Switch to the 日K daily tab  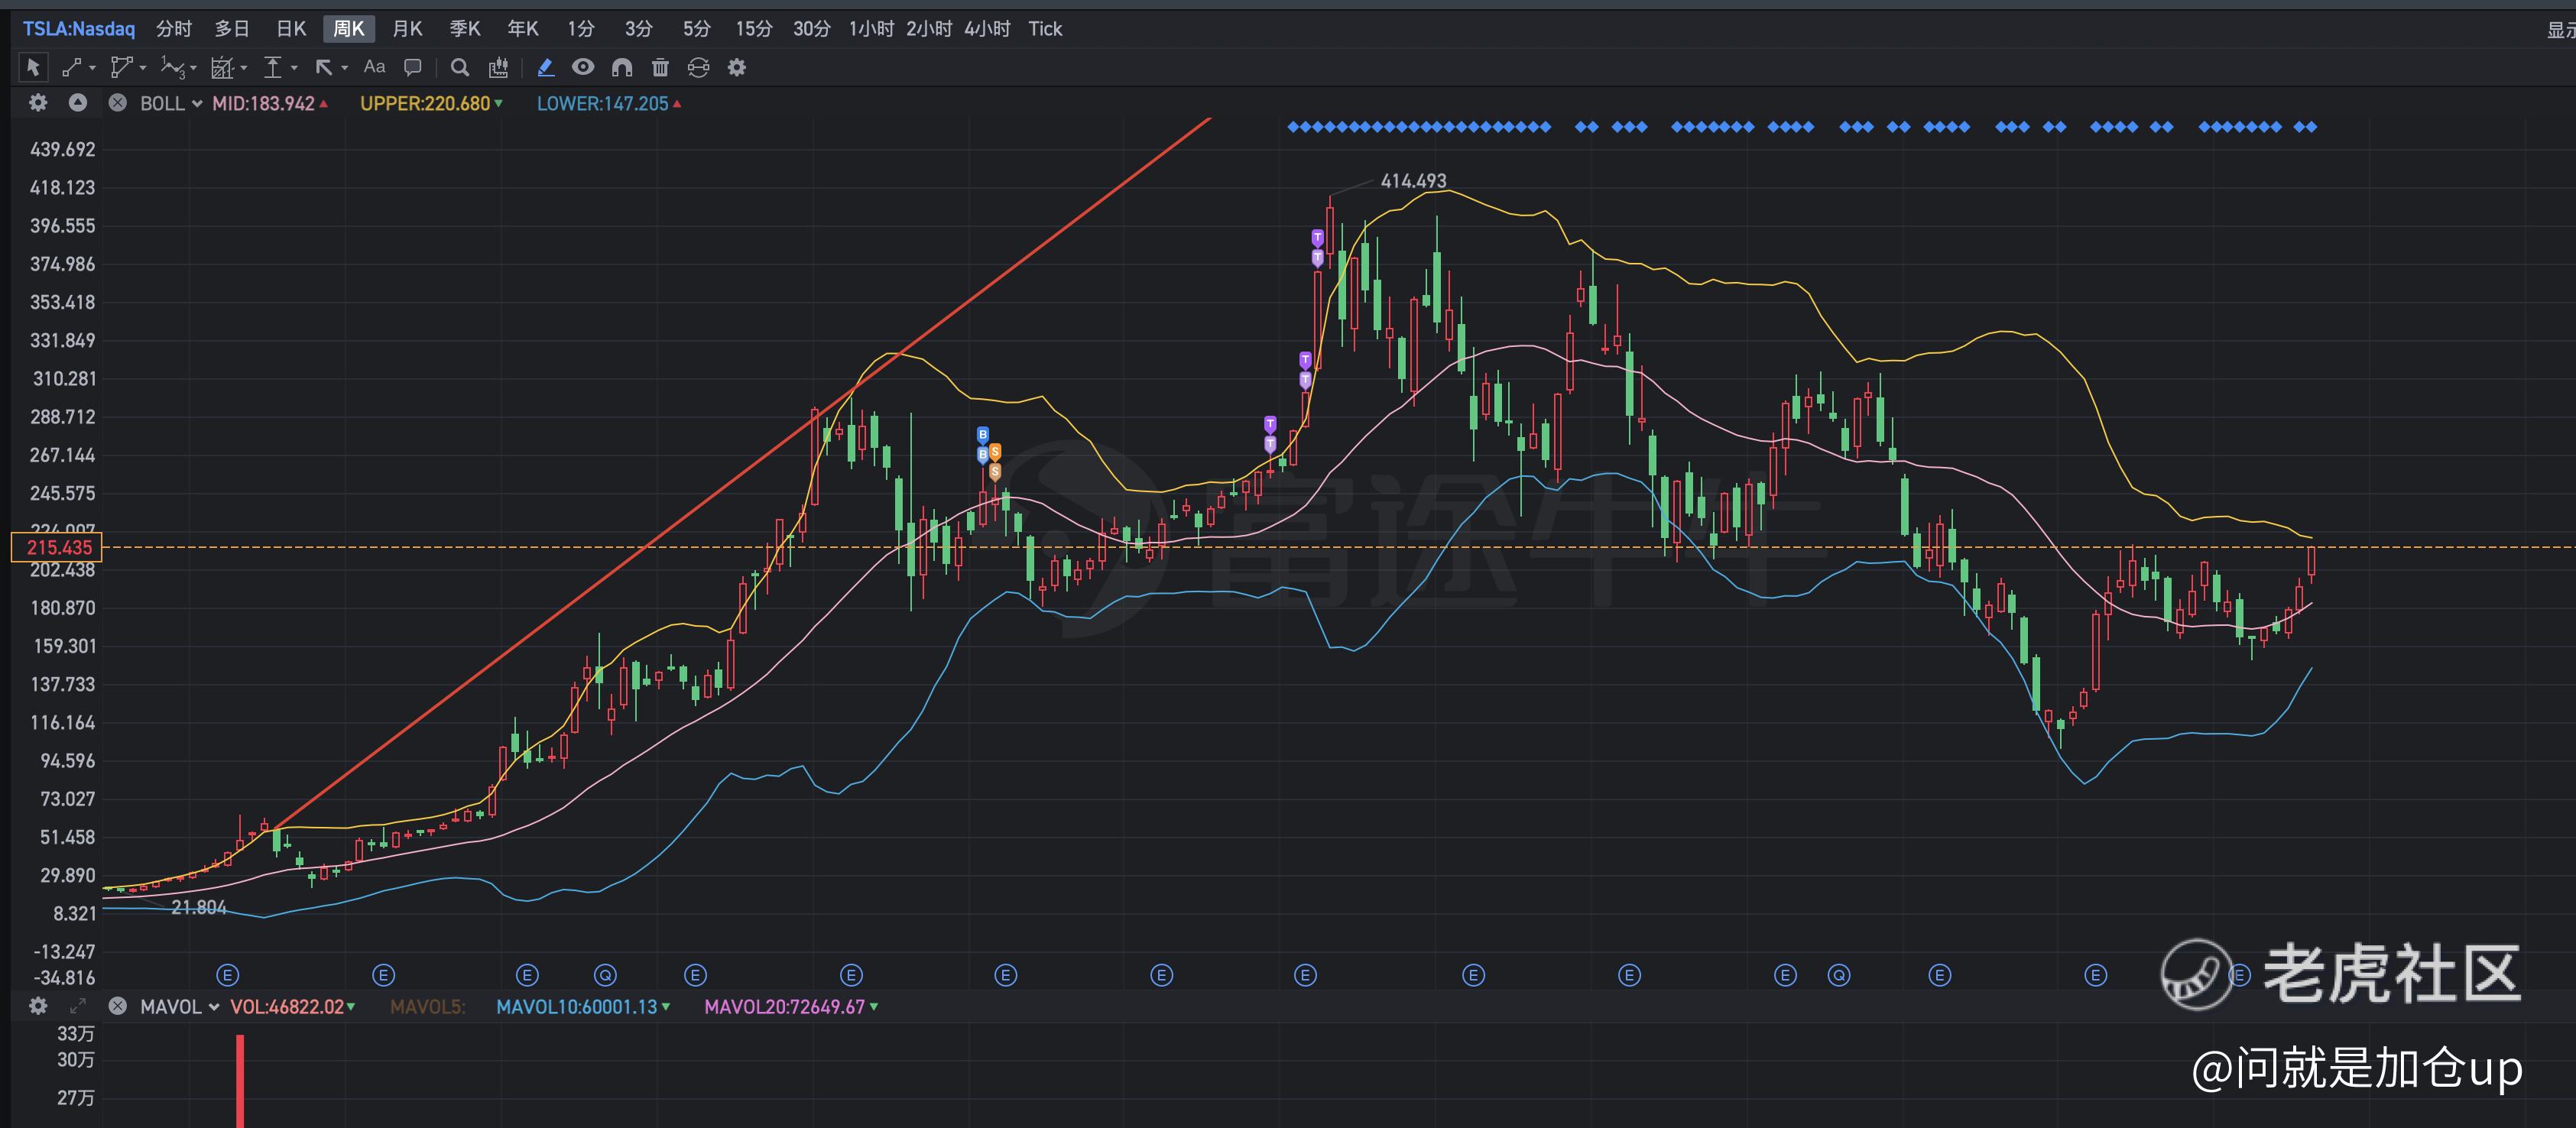coord(291,29)
